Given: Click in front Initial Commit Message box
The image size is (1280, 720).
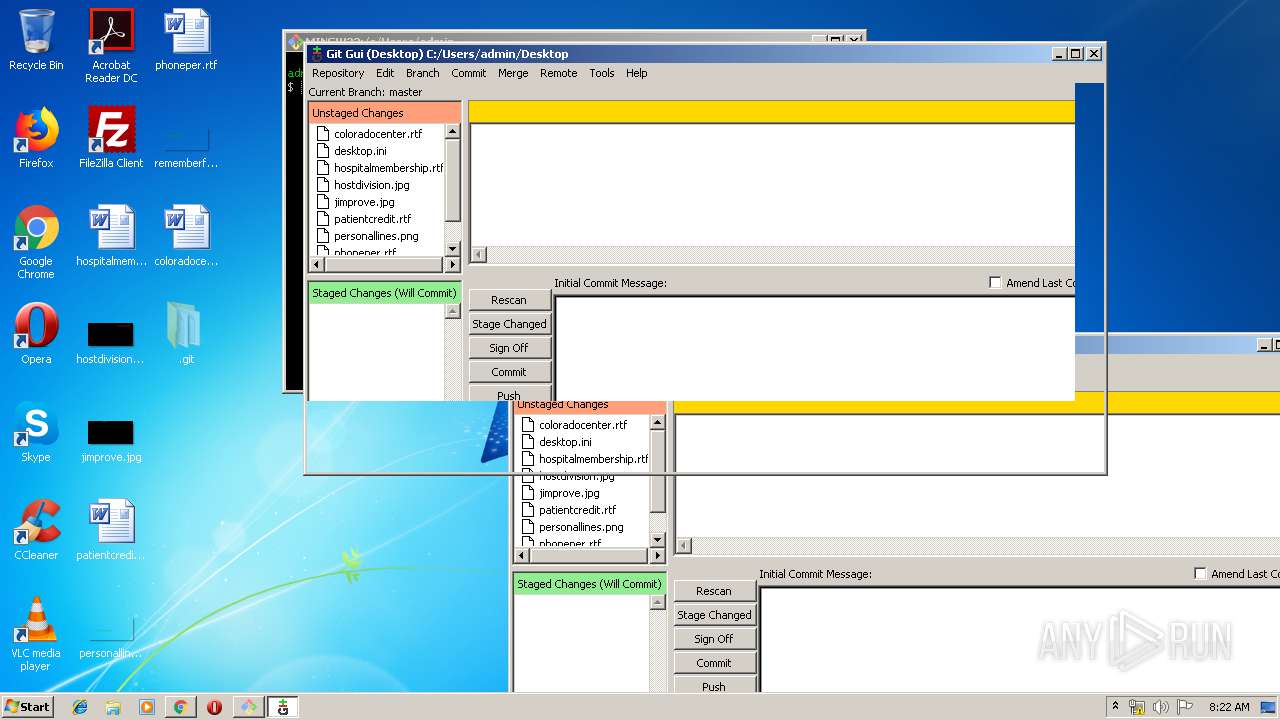Looking at the screenshot, I should pyautogui.click(x=815, y=348).
